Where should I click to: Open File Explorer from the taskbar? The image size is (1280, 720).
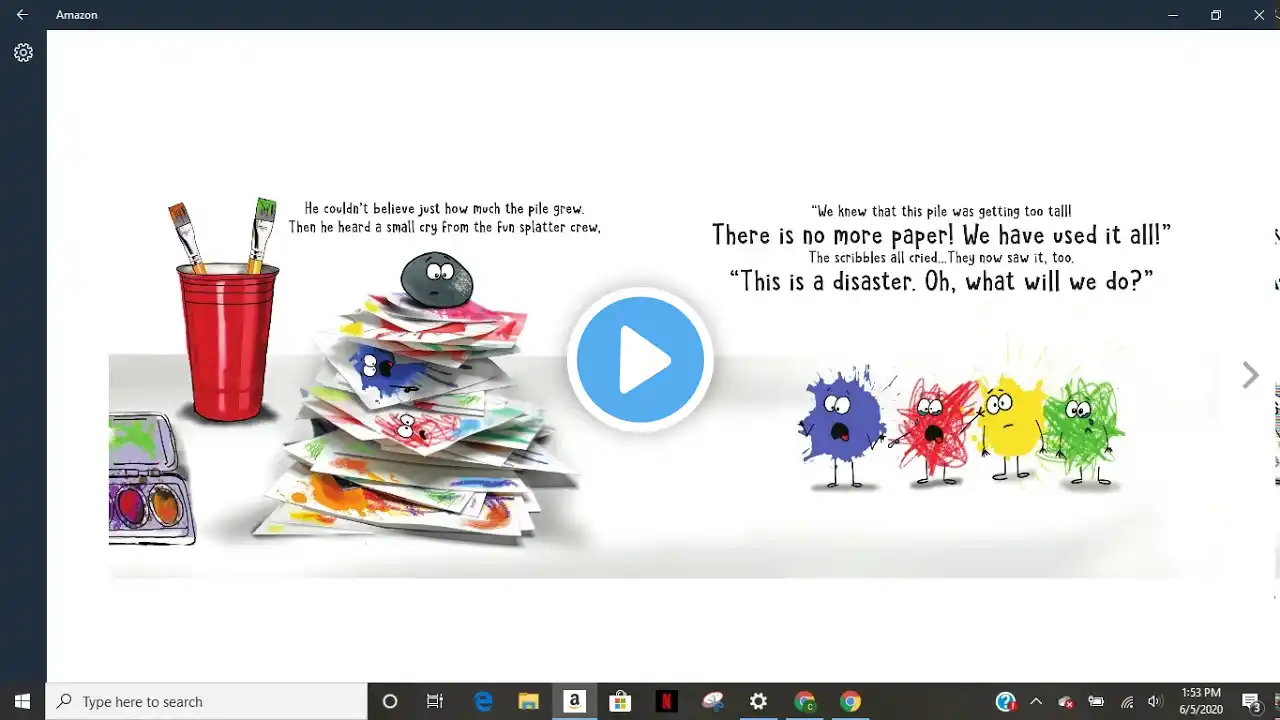[528, 701]
